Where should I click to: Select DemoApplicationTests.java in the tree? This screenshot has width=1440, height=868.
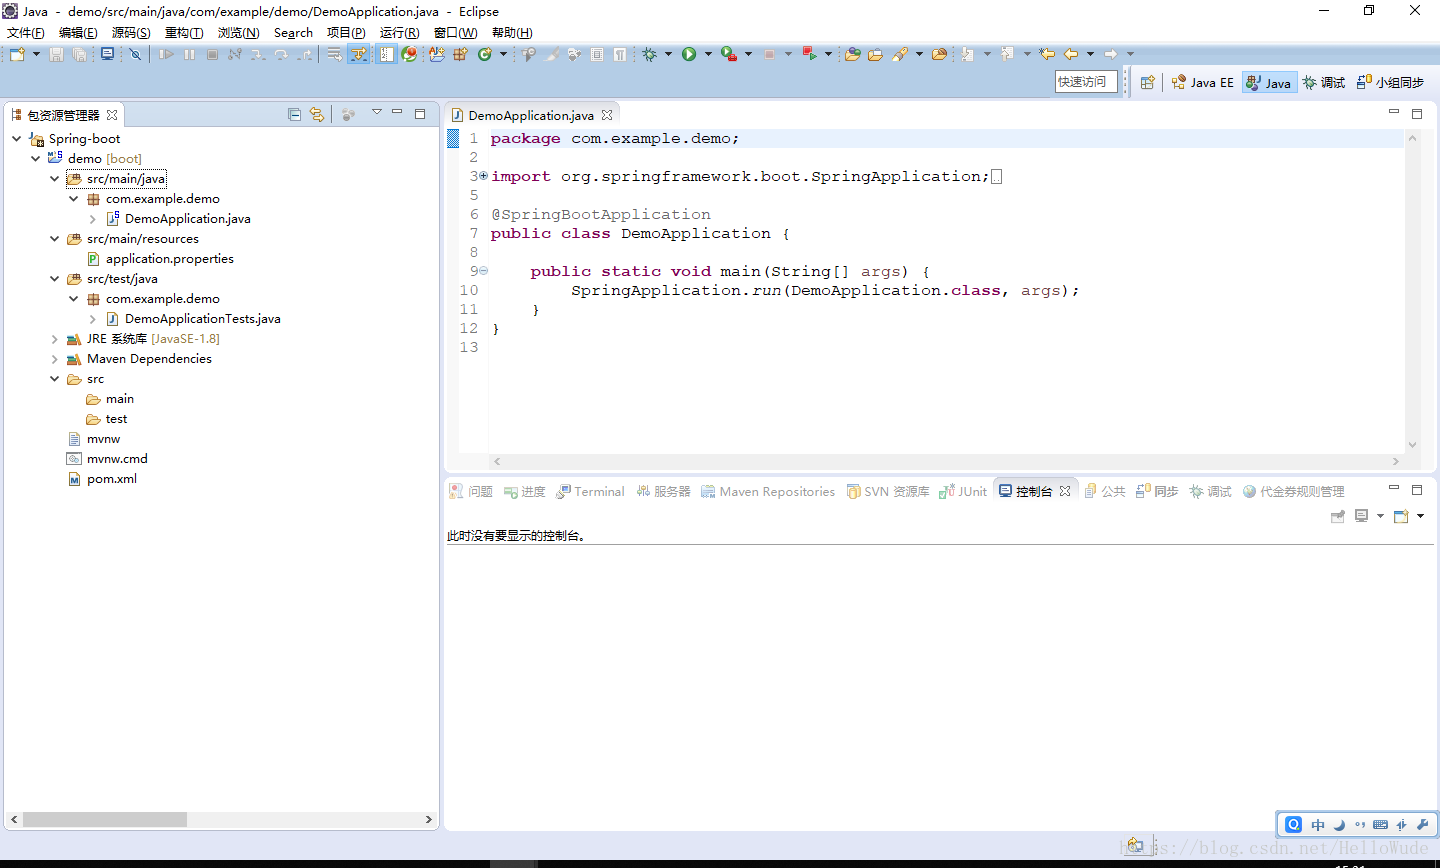193,319
